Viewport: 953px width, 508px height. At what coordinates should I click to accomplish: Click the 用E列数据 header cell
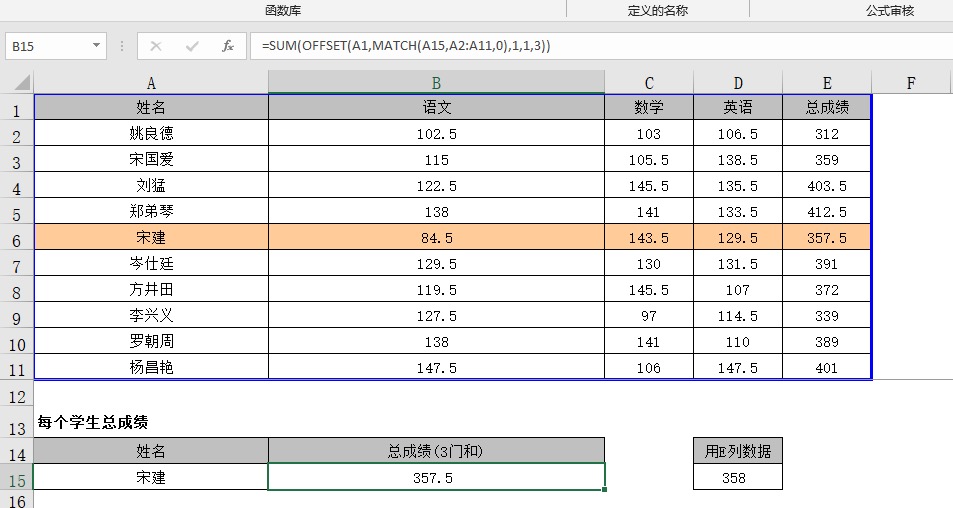(737, 451)
